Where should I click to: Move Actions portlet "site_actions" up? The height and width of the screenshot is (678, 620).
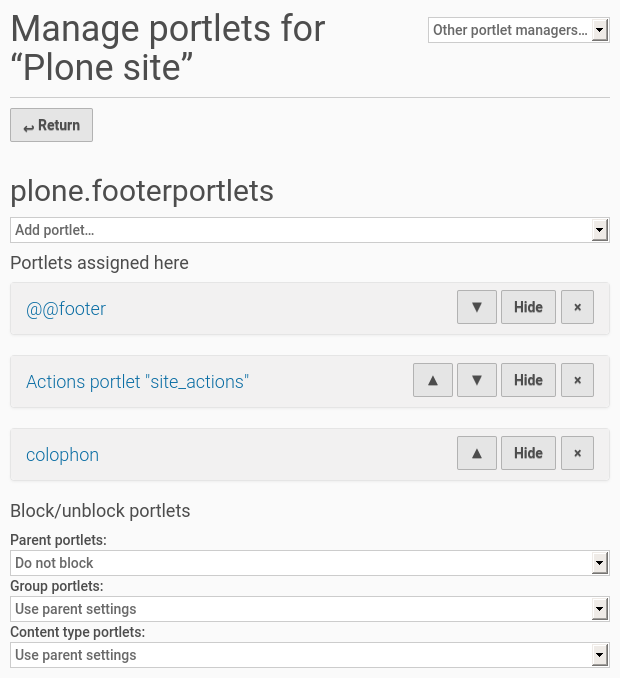[433, 380]
